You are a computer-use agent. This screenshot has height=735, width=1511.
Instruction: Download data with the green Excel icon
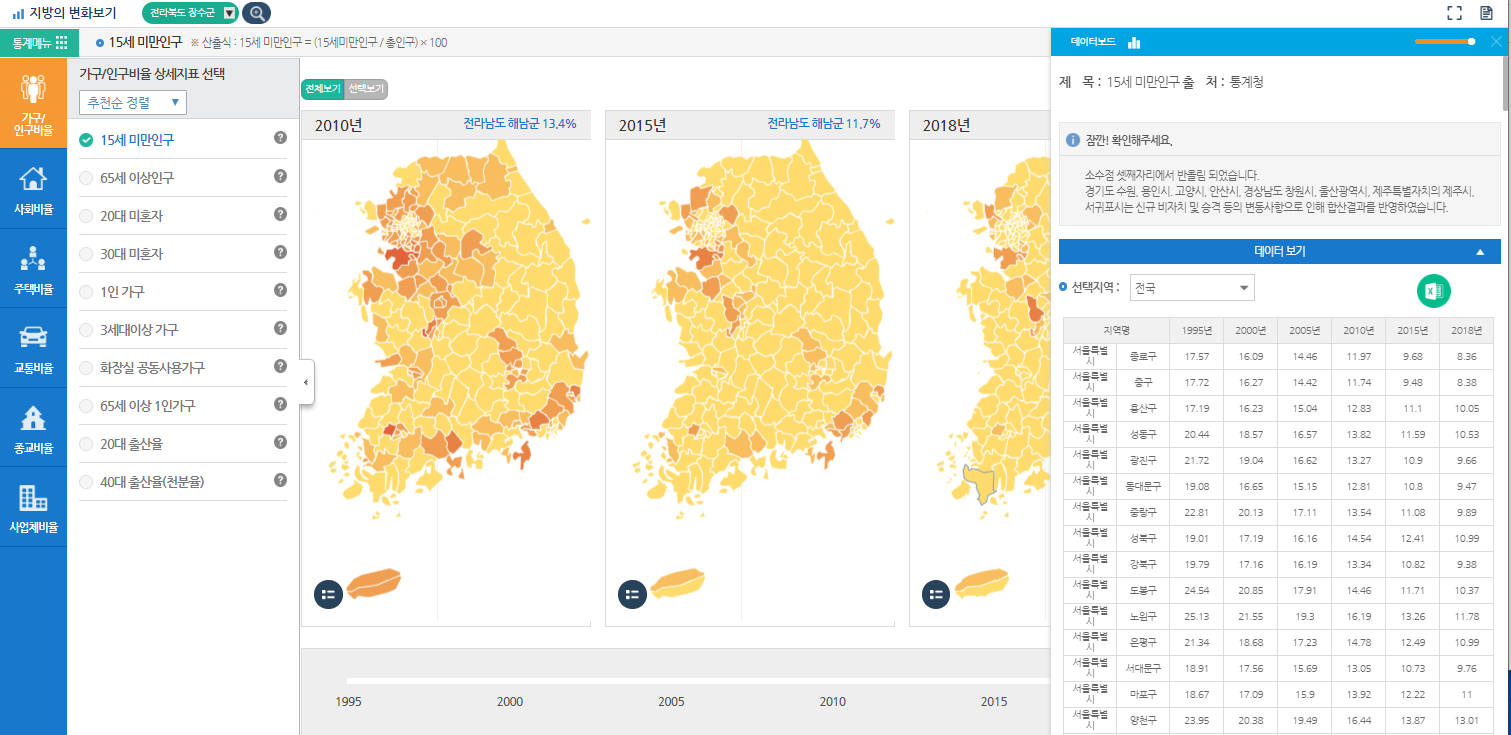[1433, 291]
